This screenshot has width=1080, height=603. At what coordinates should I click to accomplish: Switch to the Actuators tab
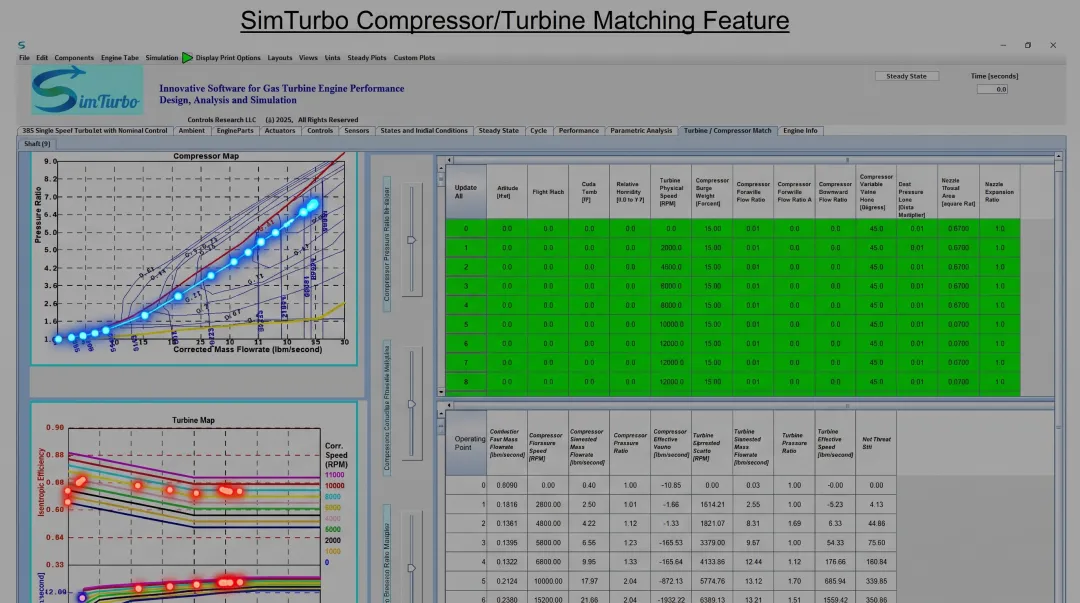pos(280,130)
